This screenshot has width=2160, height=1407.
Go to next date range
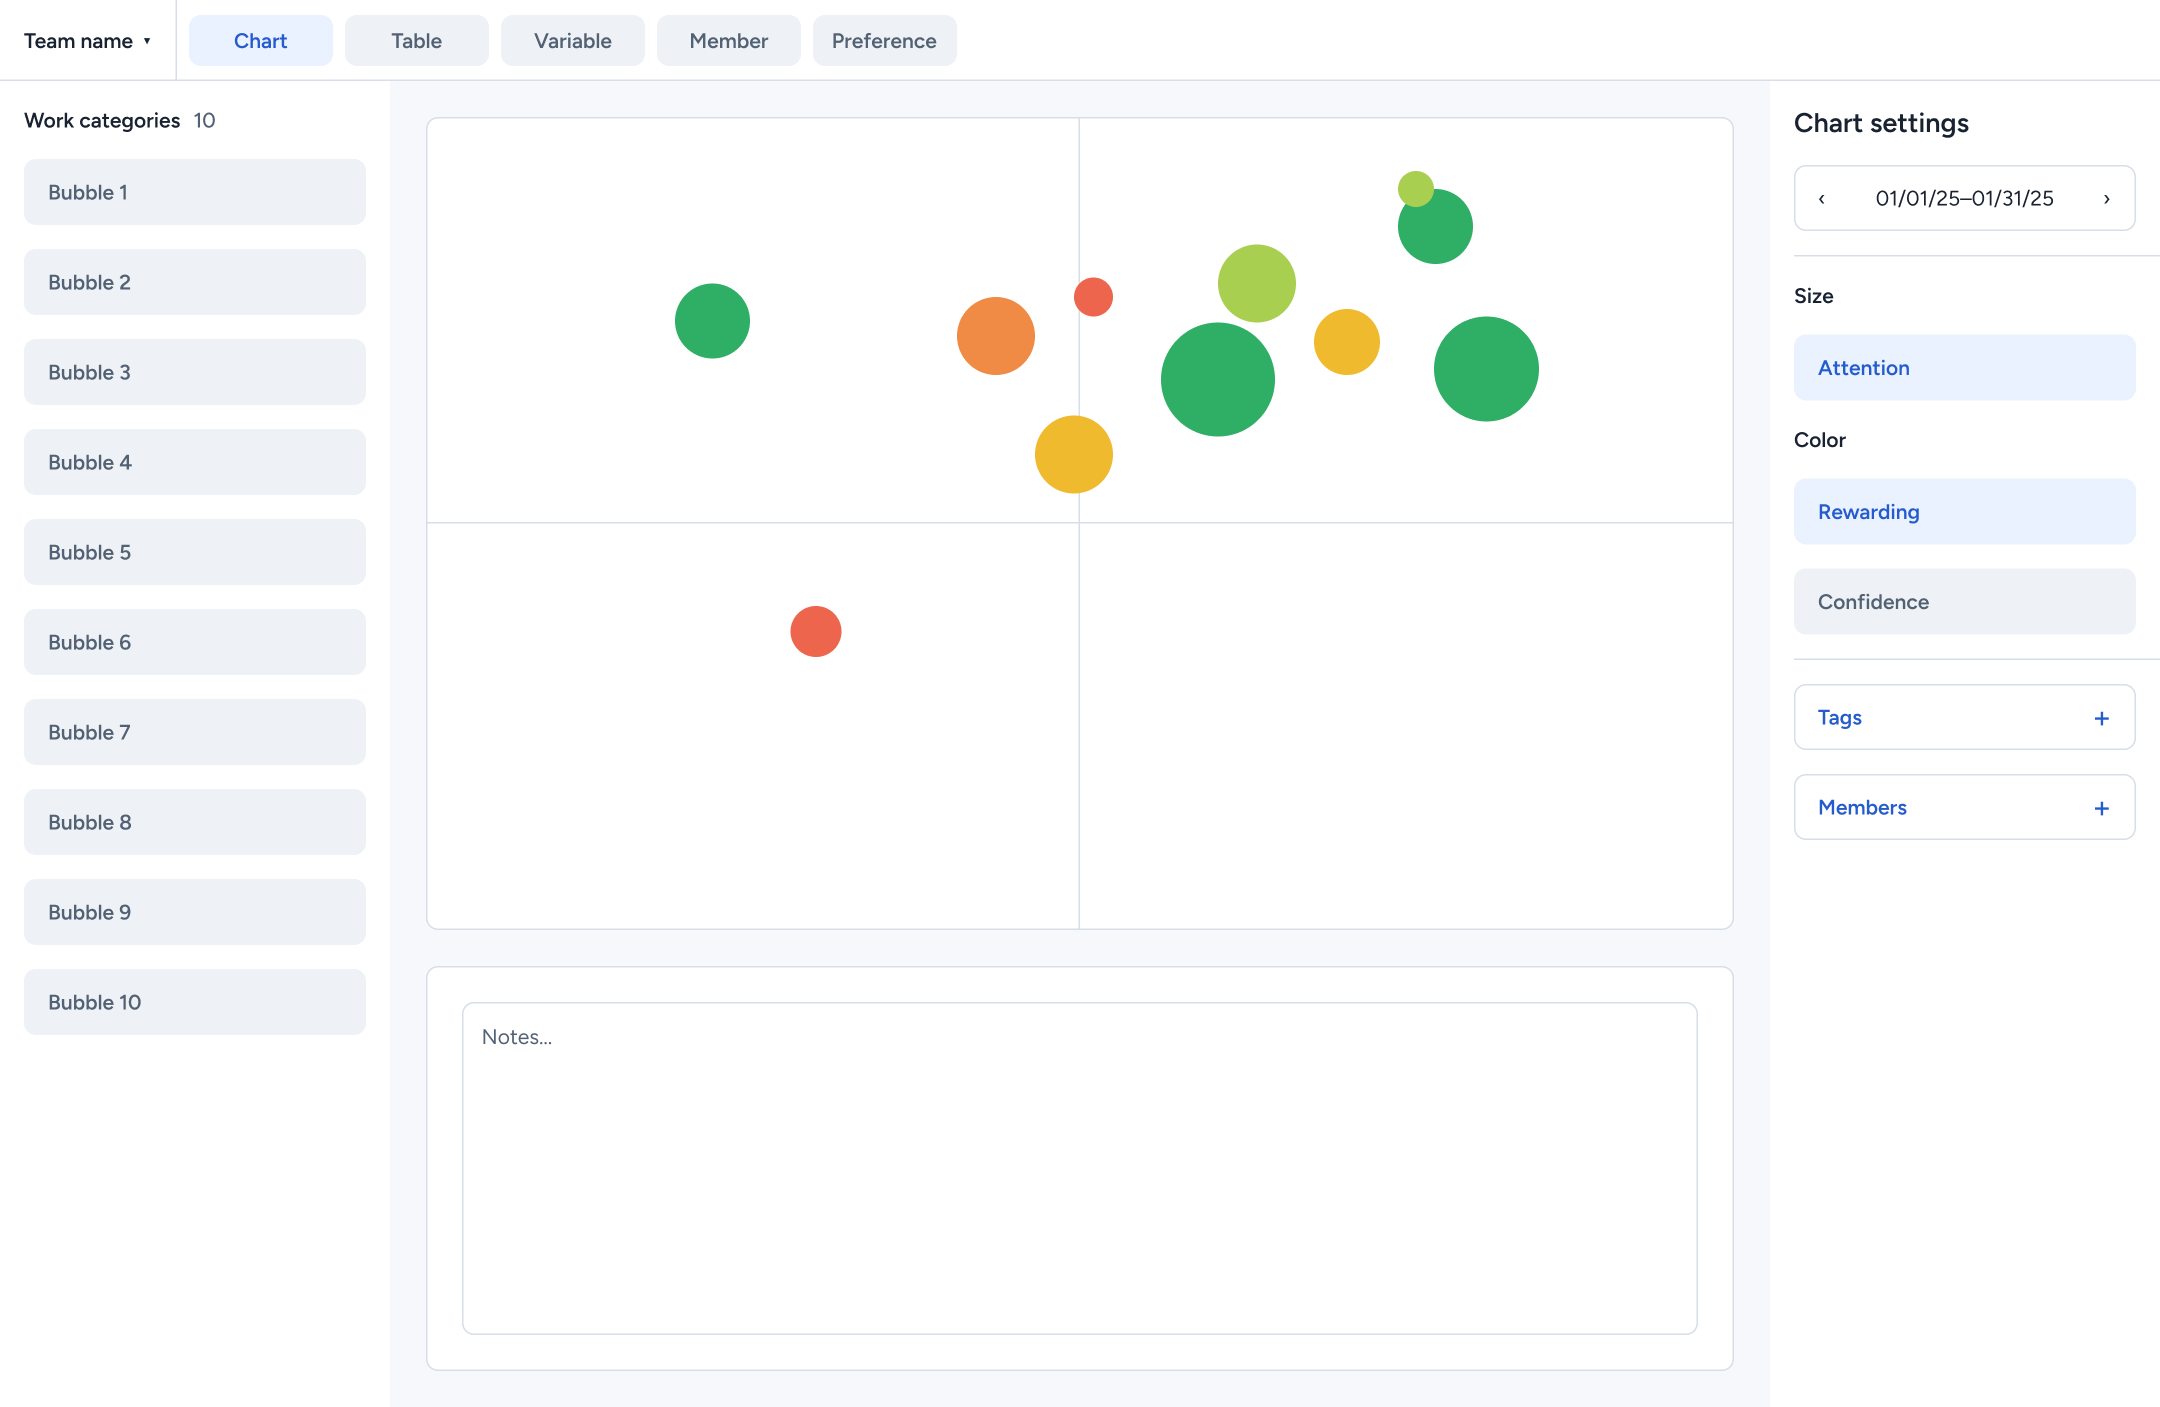click(x=2107, y=199)
